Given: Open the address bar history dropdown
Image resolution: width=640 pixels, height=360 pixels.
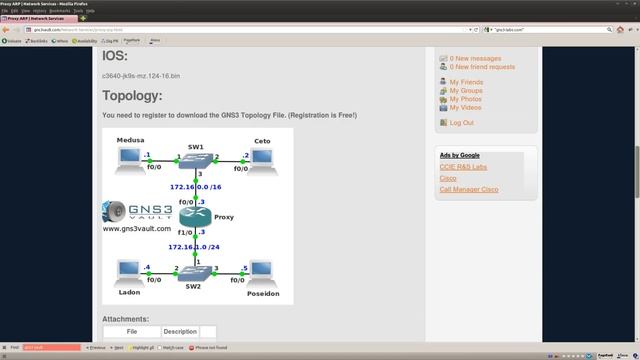Looking at the screenshot, I should coord(470,30).
